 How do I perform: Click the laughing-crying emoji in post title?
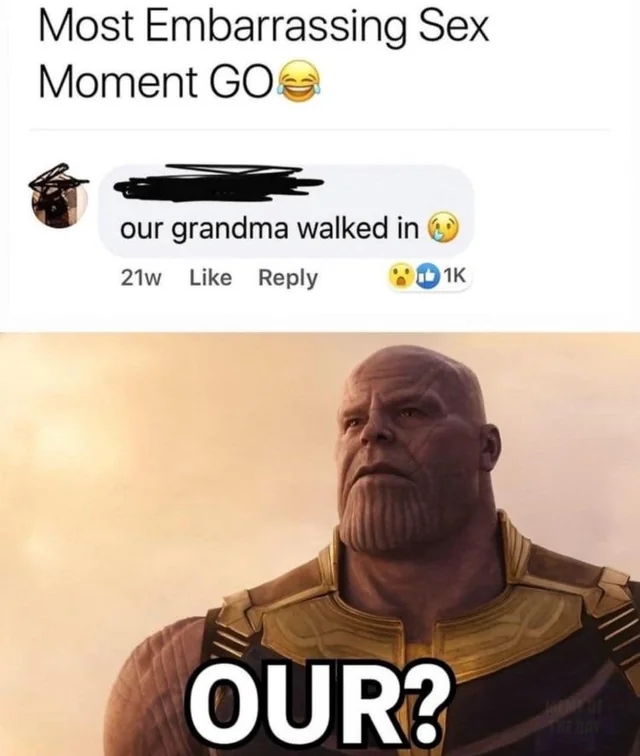pos(299,83)
